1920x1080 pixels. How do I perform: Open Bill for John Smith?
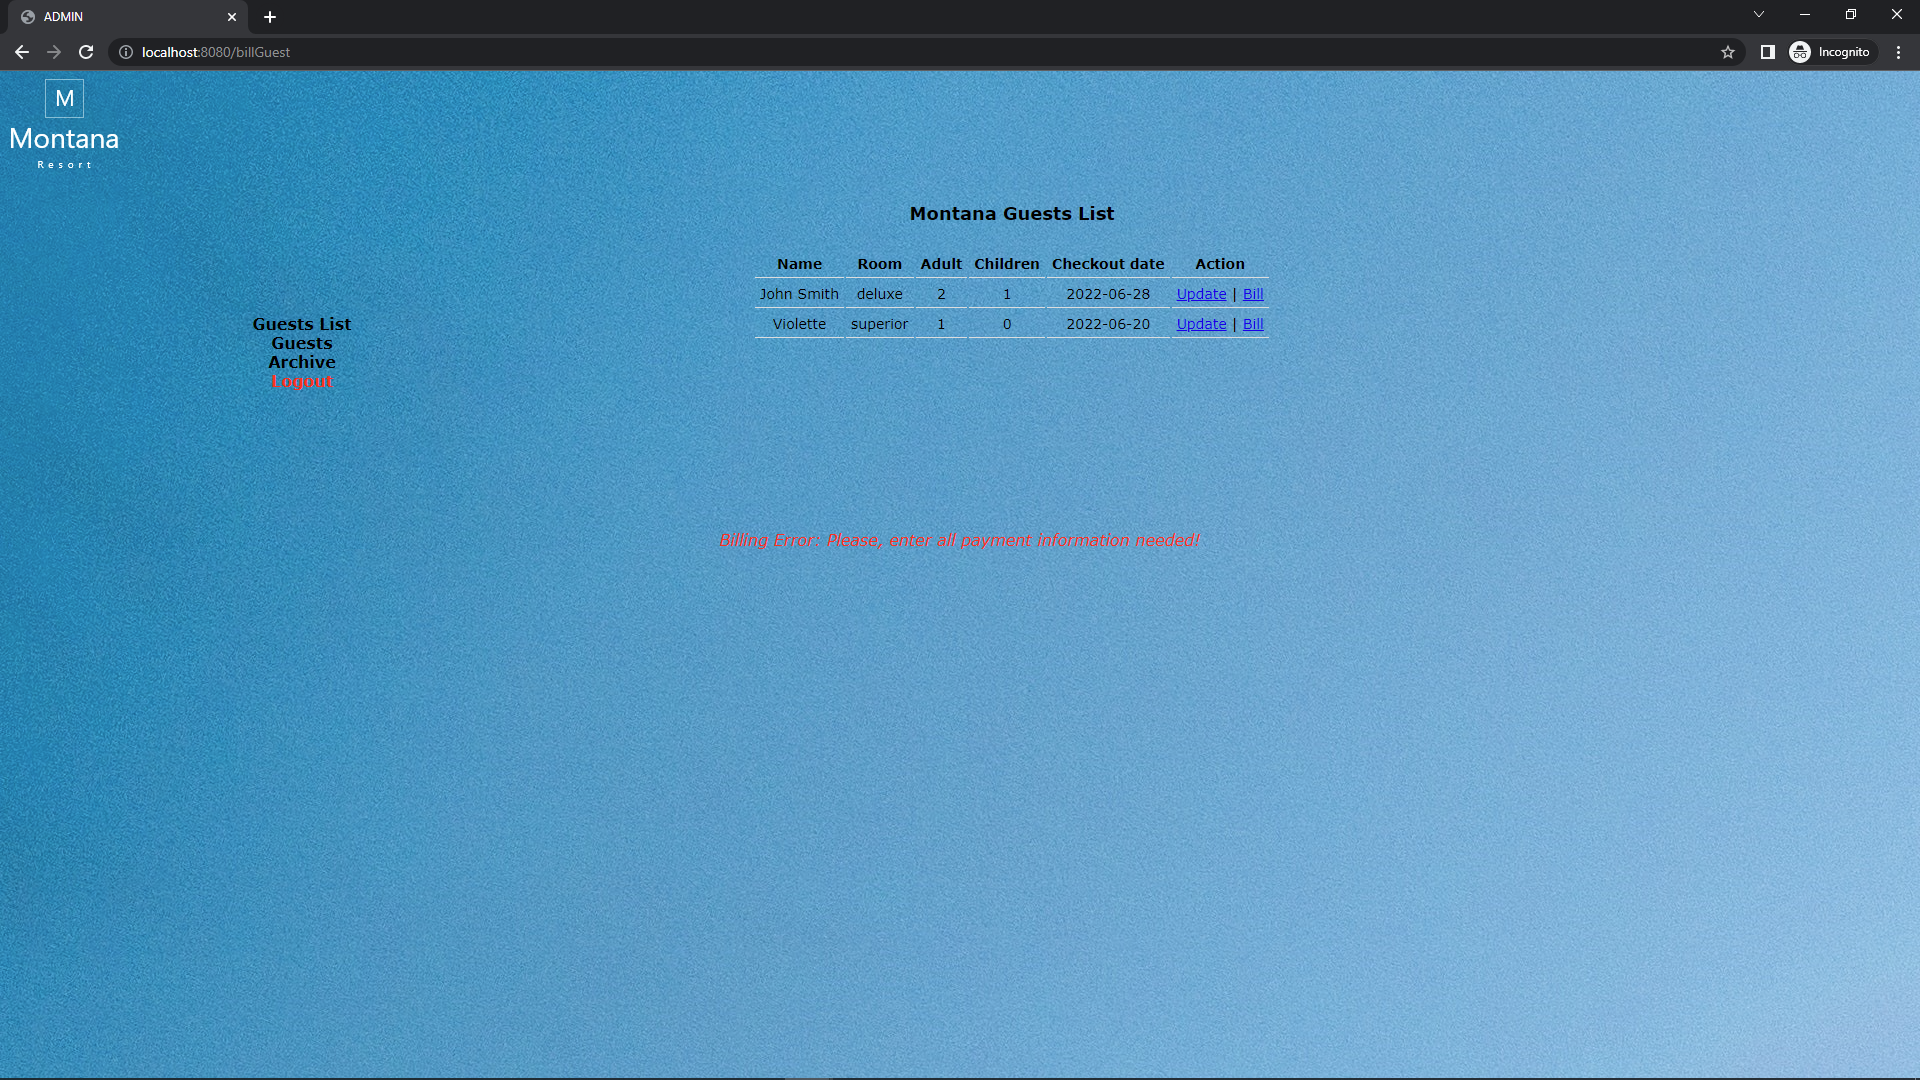1253,293
